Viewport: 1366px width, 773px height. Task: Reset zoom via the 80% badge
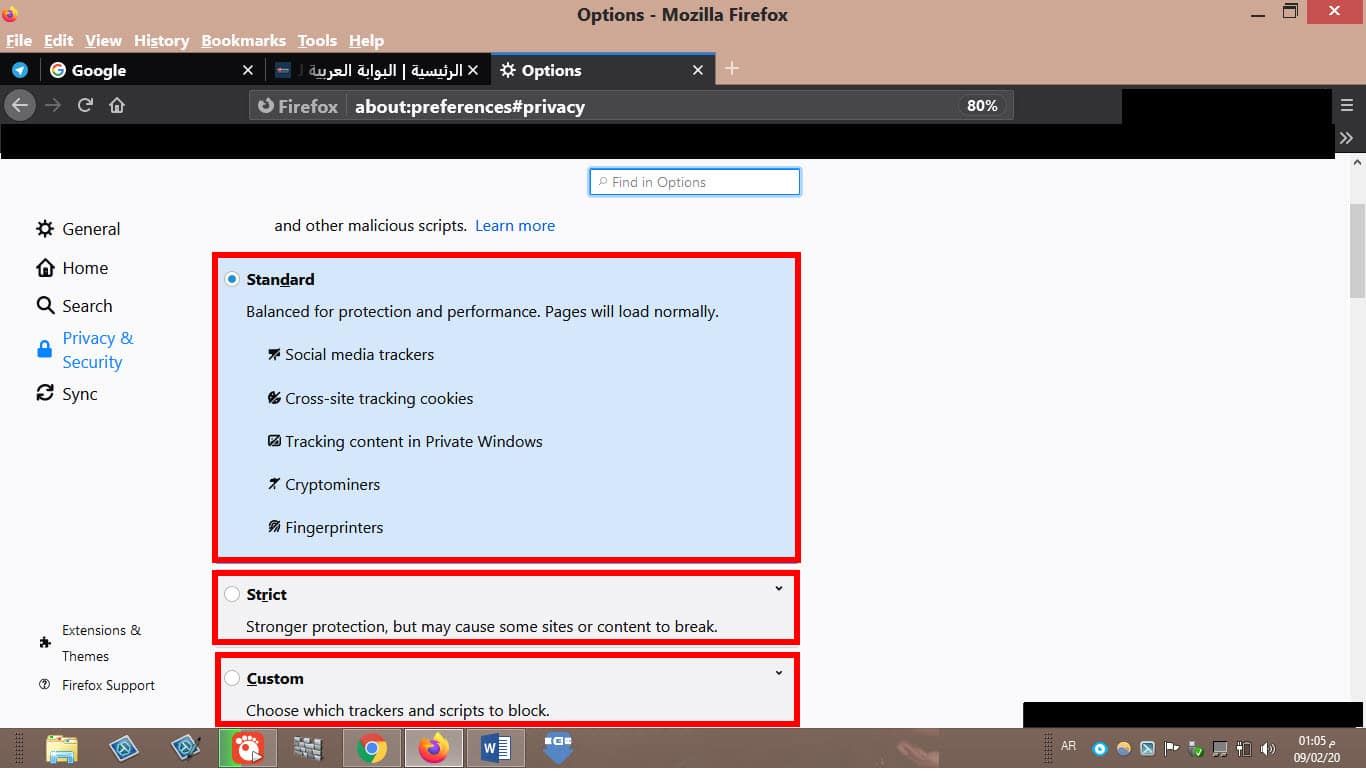(x=982, y=106)
